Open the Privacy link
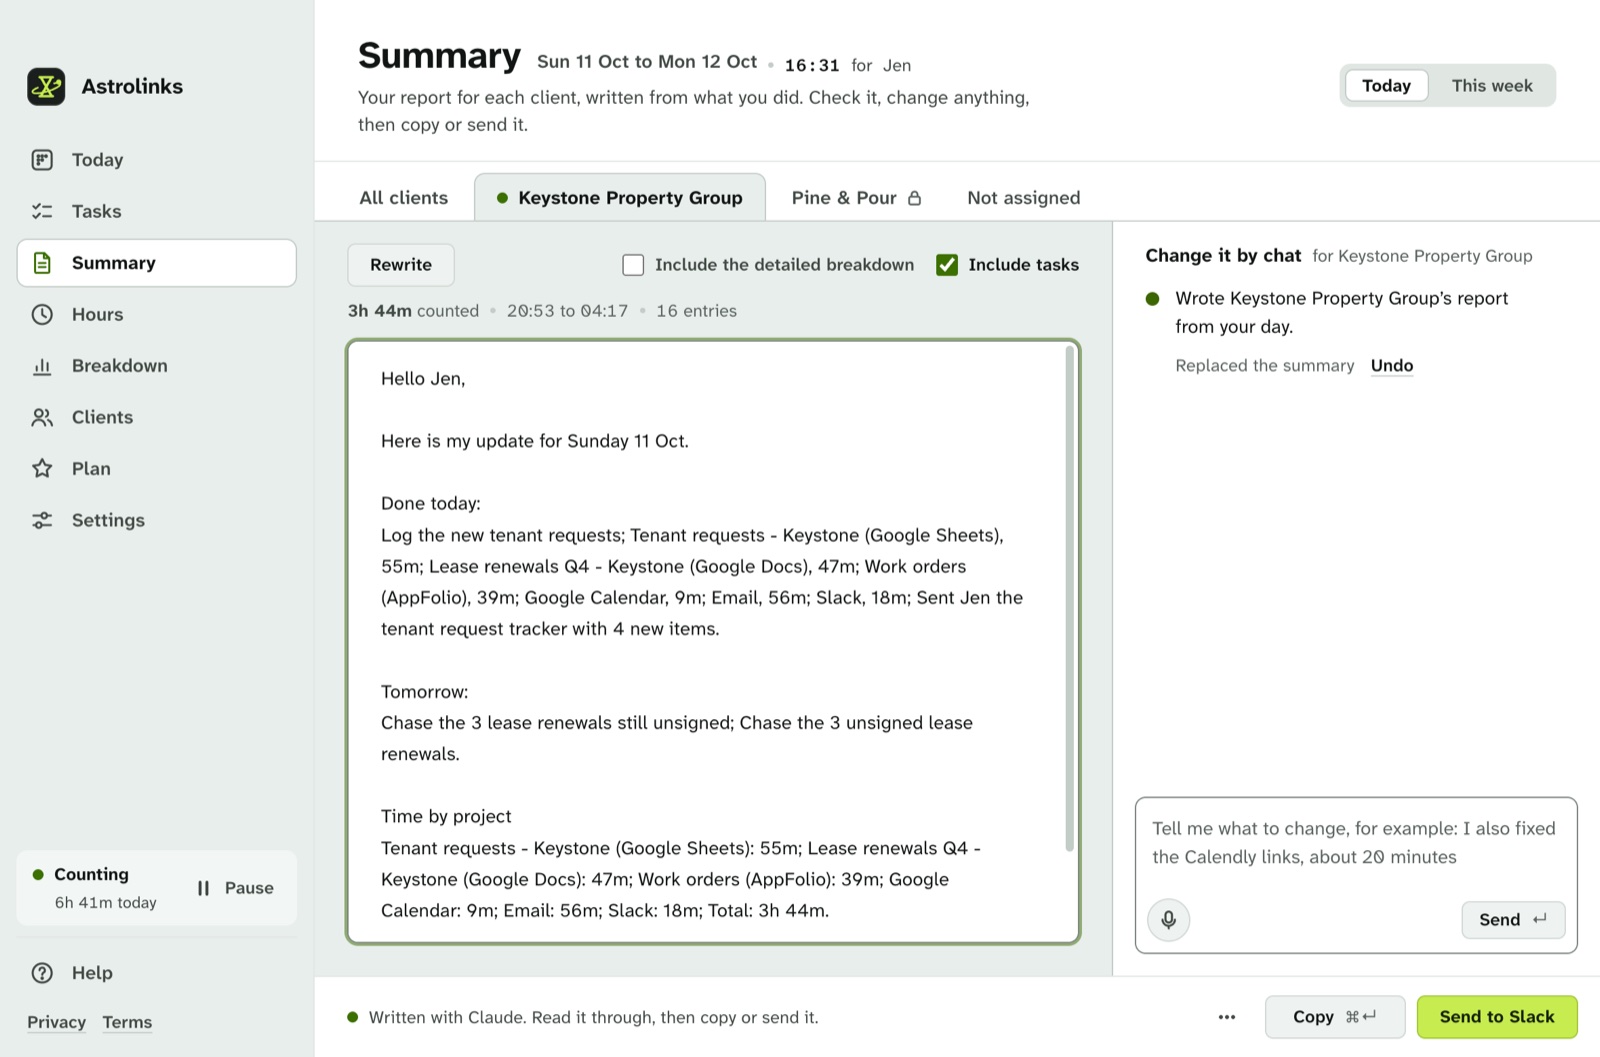Screen dimensions: 1600x1057 click(x=56, y=1022)
